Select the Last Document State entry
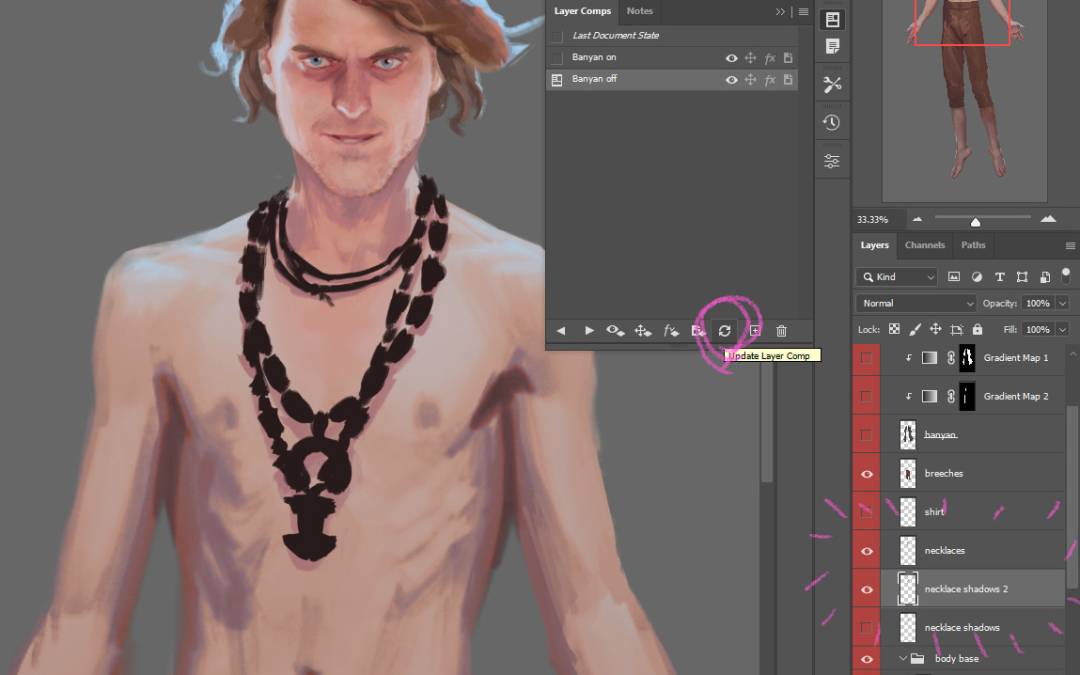This screenshot has width=1080, height=675. [x=615, y=36]
